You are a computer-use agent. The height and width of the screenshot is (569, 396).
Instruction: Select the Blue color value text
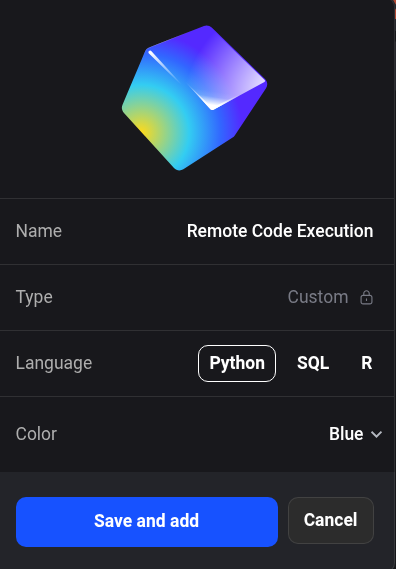click(346, 434)
